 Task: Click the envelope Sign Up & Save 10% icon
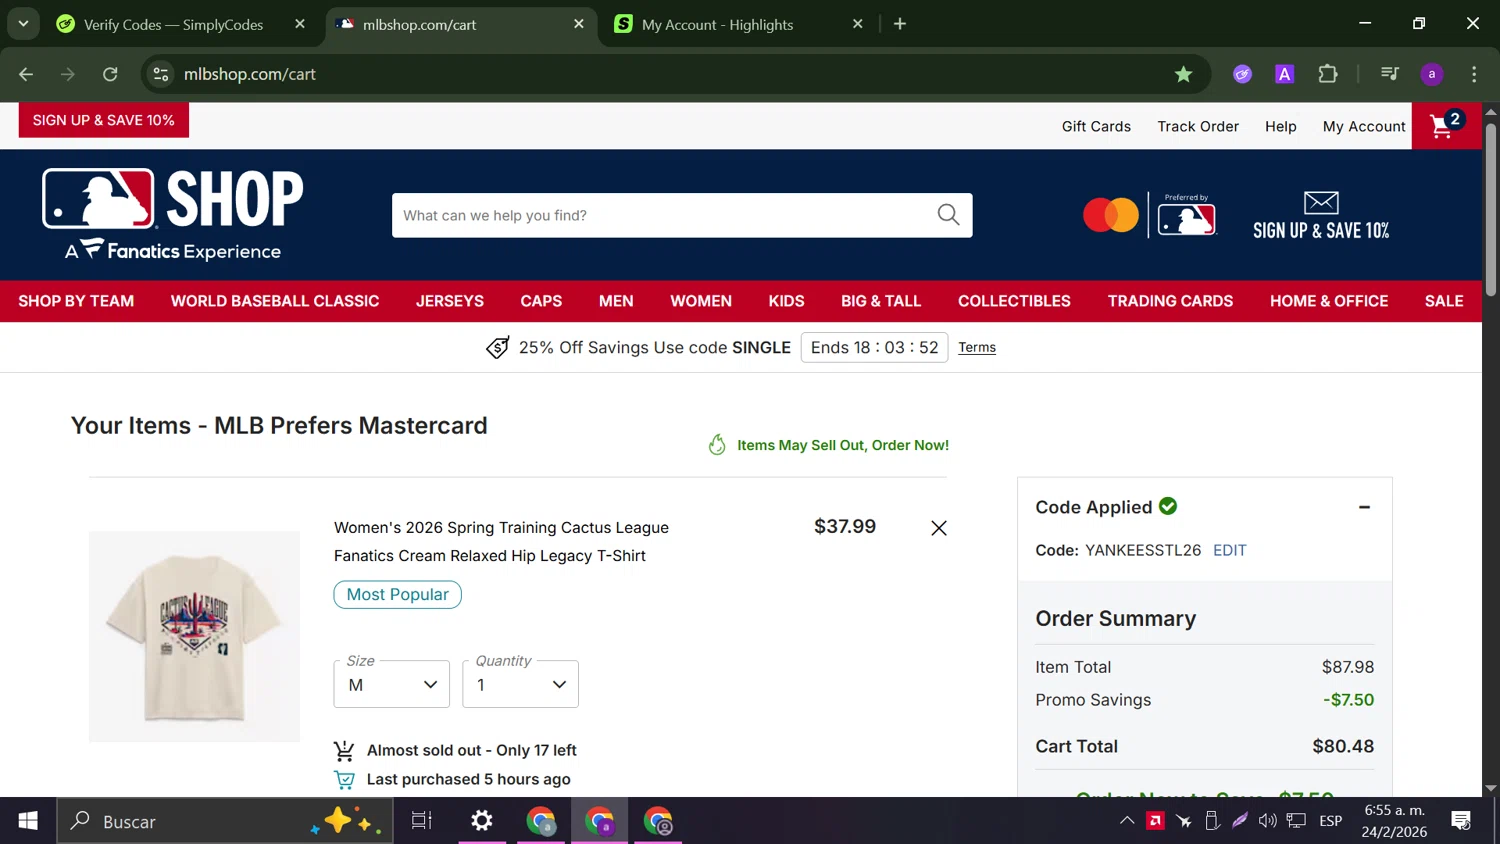1321,215
